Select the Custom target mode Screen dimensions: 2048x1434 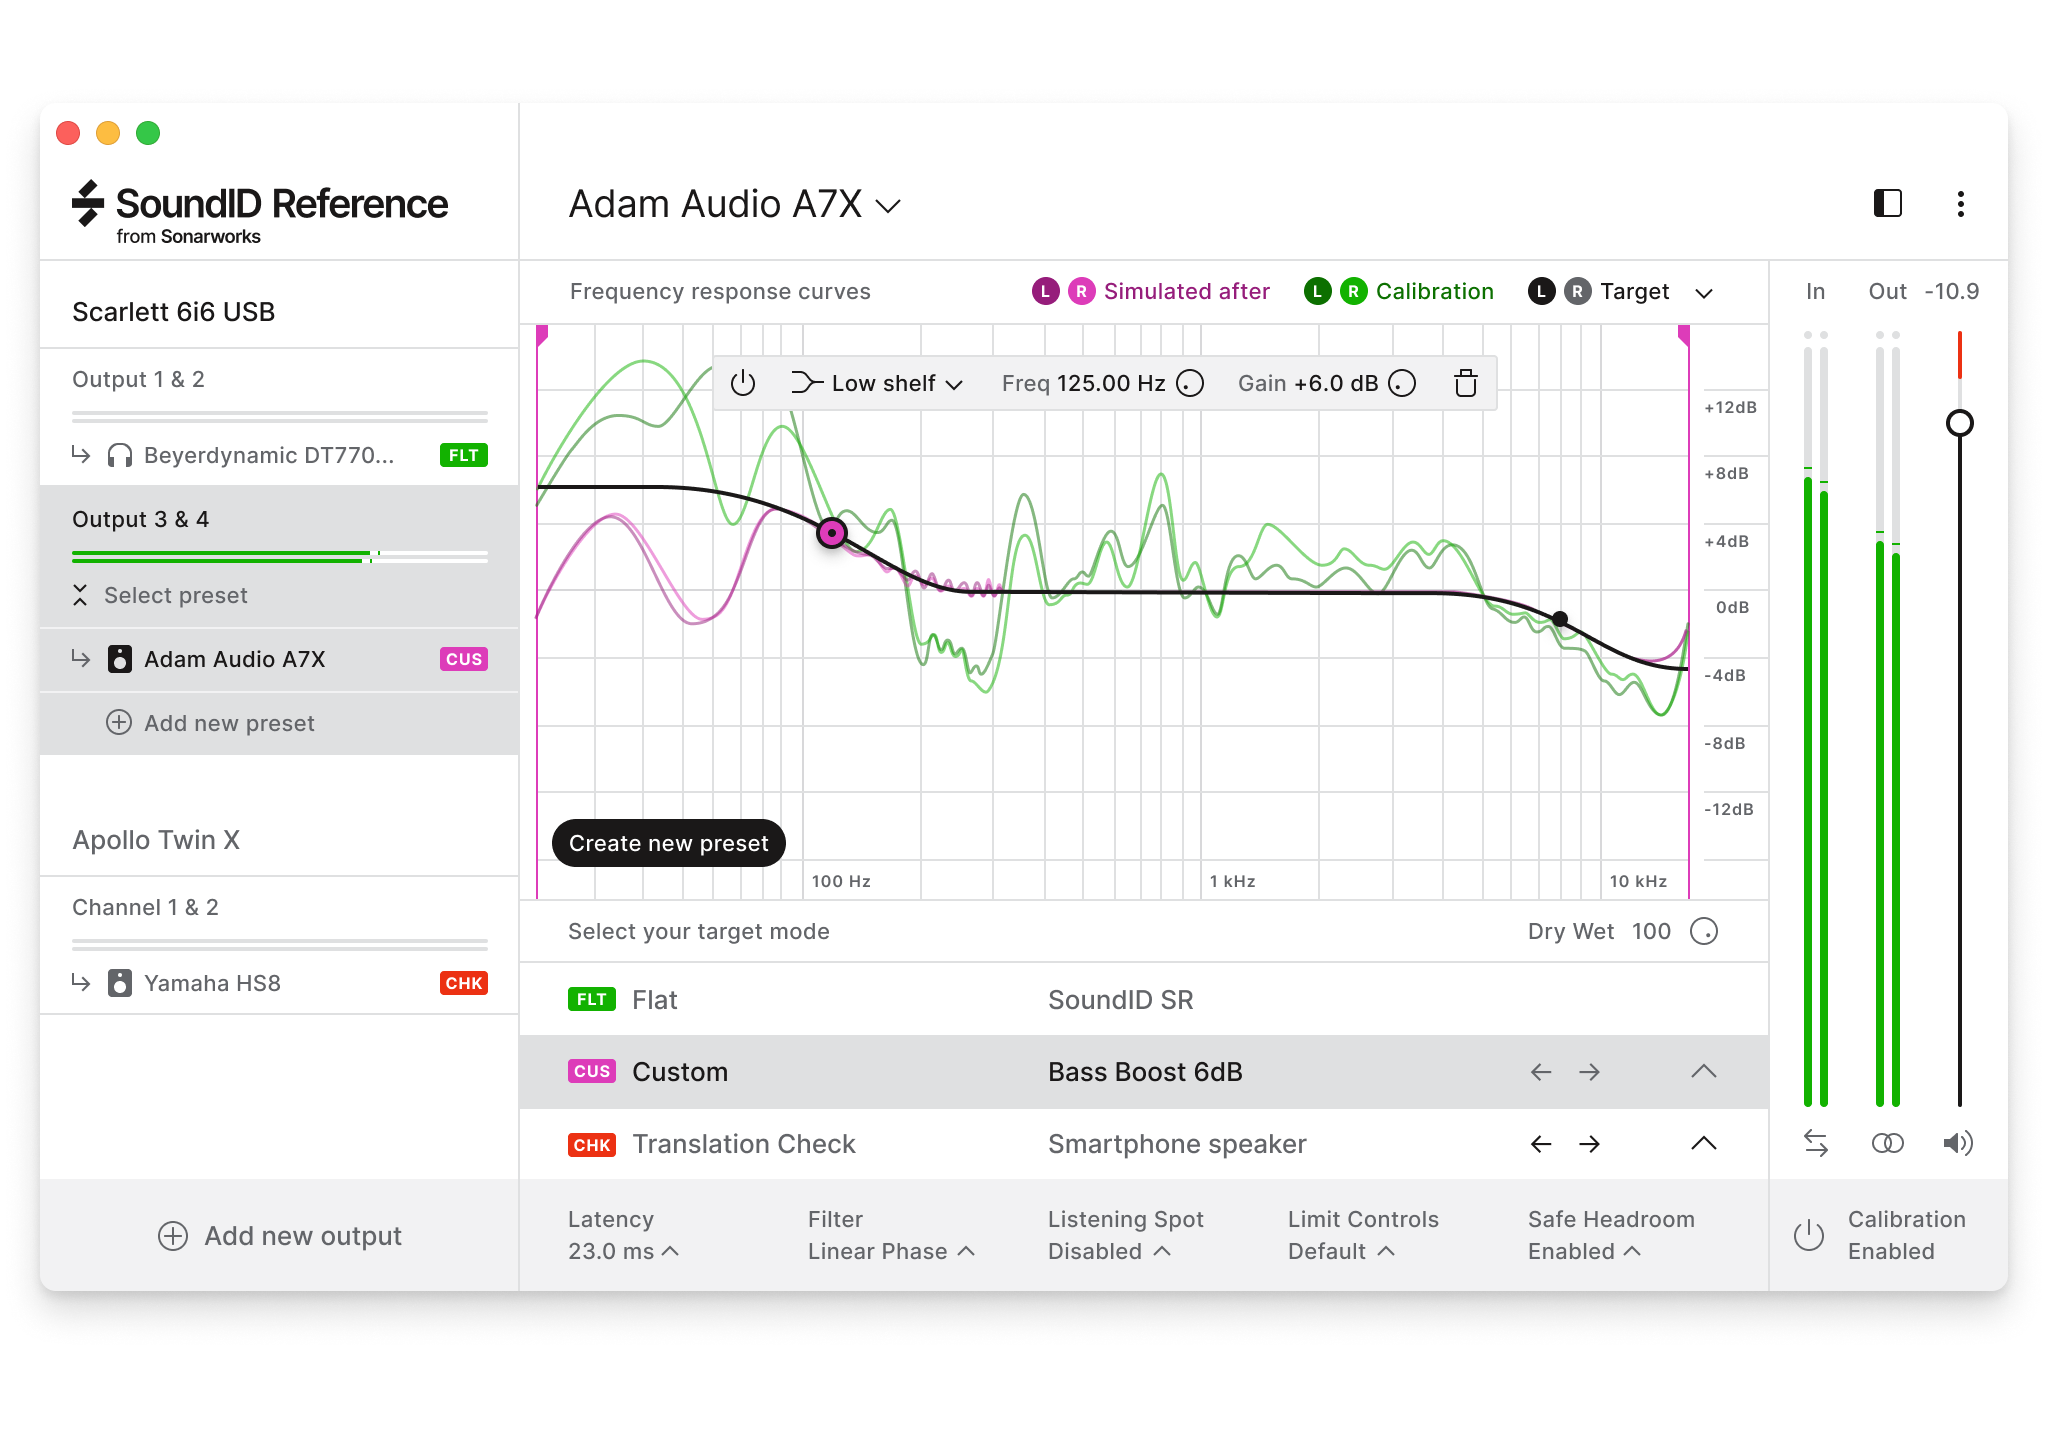(1144, 1072)
